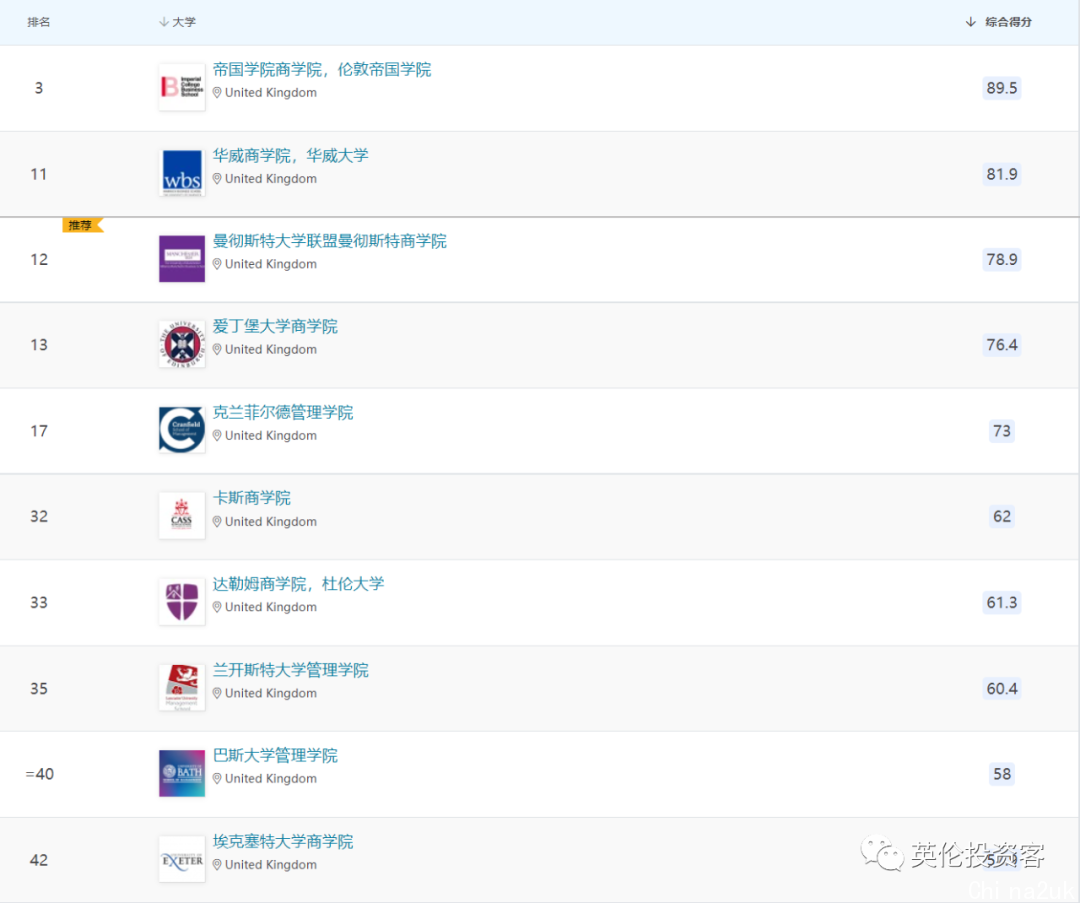Click the score 89.5
The height and width of the screenshot is (903, 1080).
(x=1001, y=88)
